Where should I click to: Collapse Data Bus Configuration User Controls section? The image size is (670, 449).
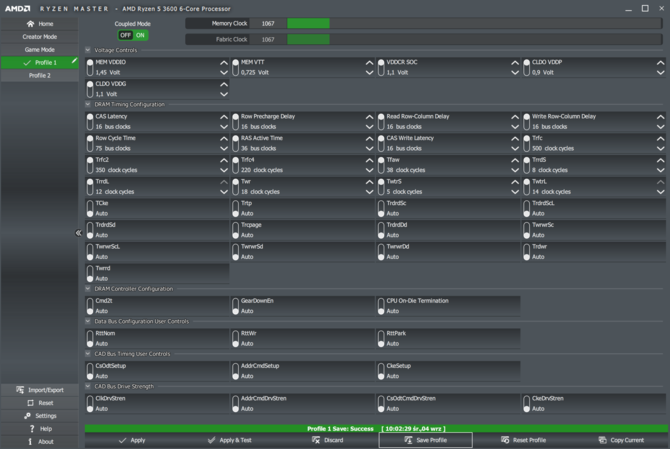click(88, 321)
